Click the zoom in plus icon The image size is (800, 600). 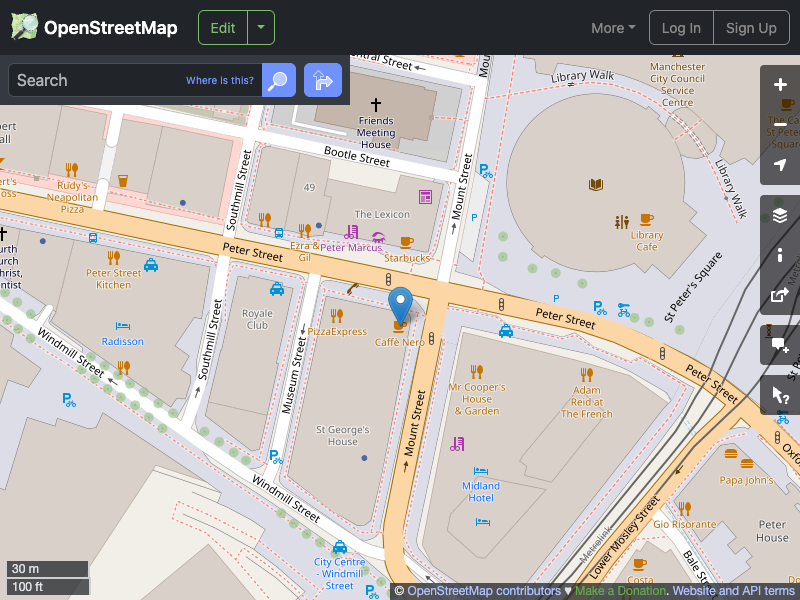click(x=780, y=85)
